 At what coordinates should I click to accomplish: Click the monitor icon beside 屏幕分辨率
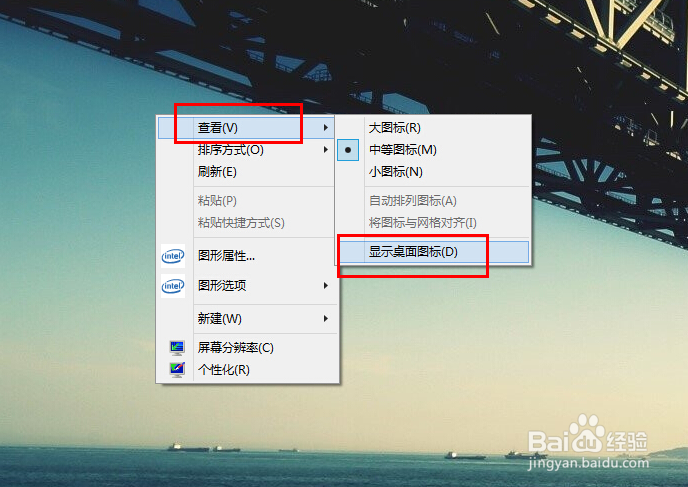[177, 347]
